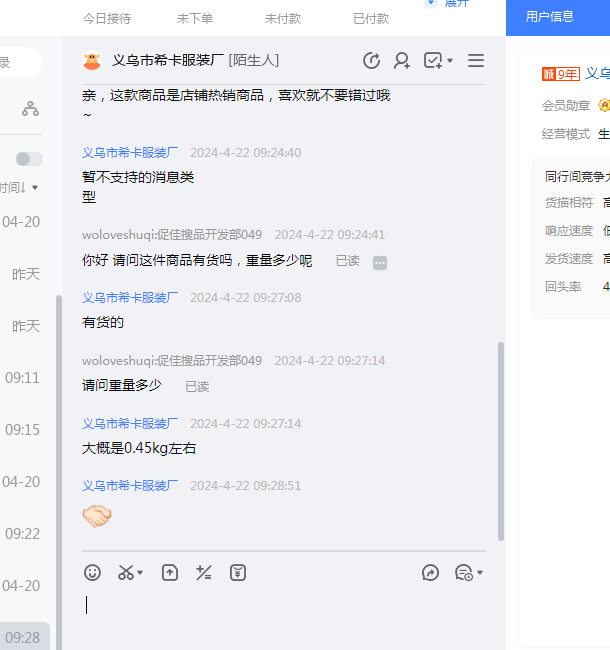The height and width of the screenshot is (650, 610).
Task: Click the forward/share arrow icon
Action: point(431,573)
